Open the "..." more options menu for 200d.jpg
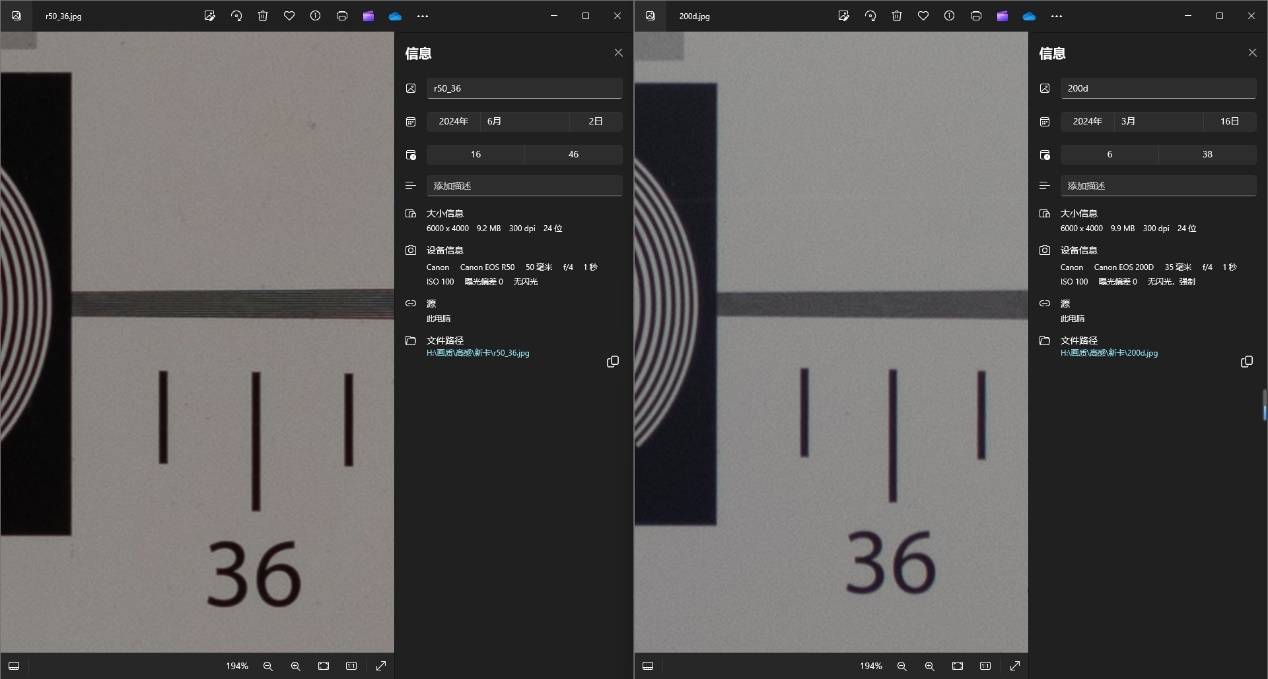The image size is (1268, 679). click(x=1056, y=16)
